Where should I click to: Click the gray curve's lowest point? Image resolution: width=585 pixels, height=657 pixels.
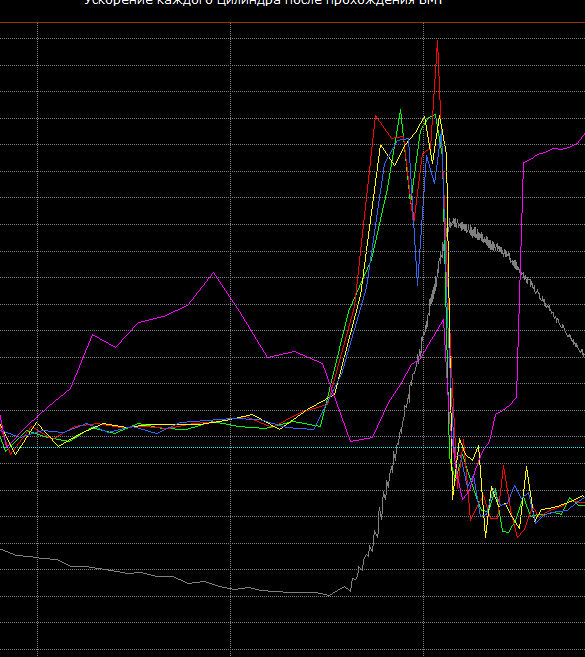[x=329, y=595]
